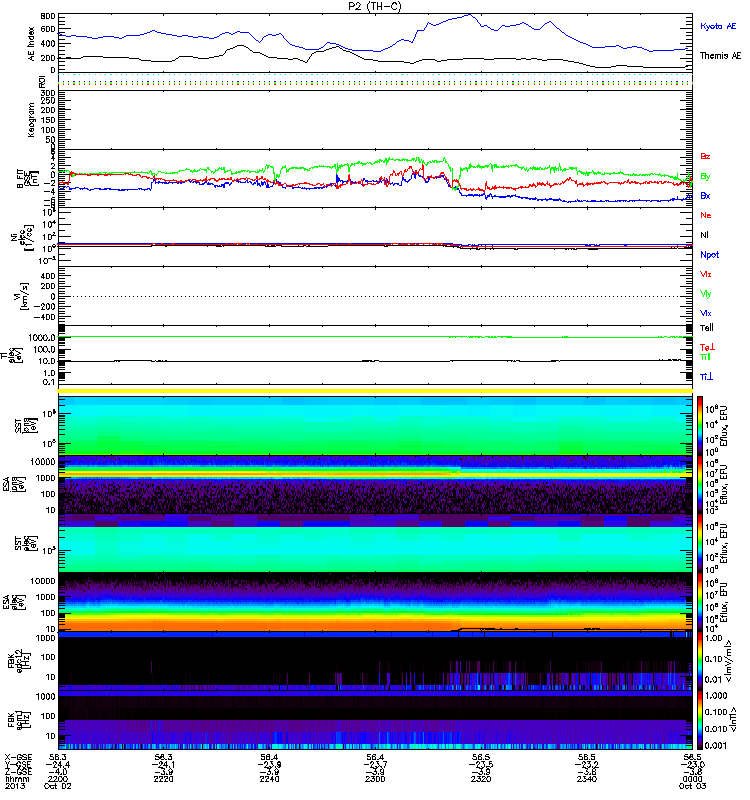Click the plot title "P2 (TH-C)"
The width and height of the screenshot is (750, 800).
(374, 6)
